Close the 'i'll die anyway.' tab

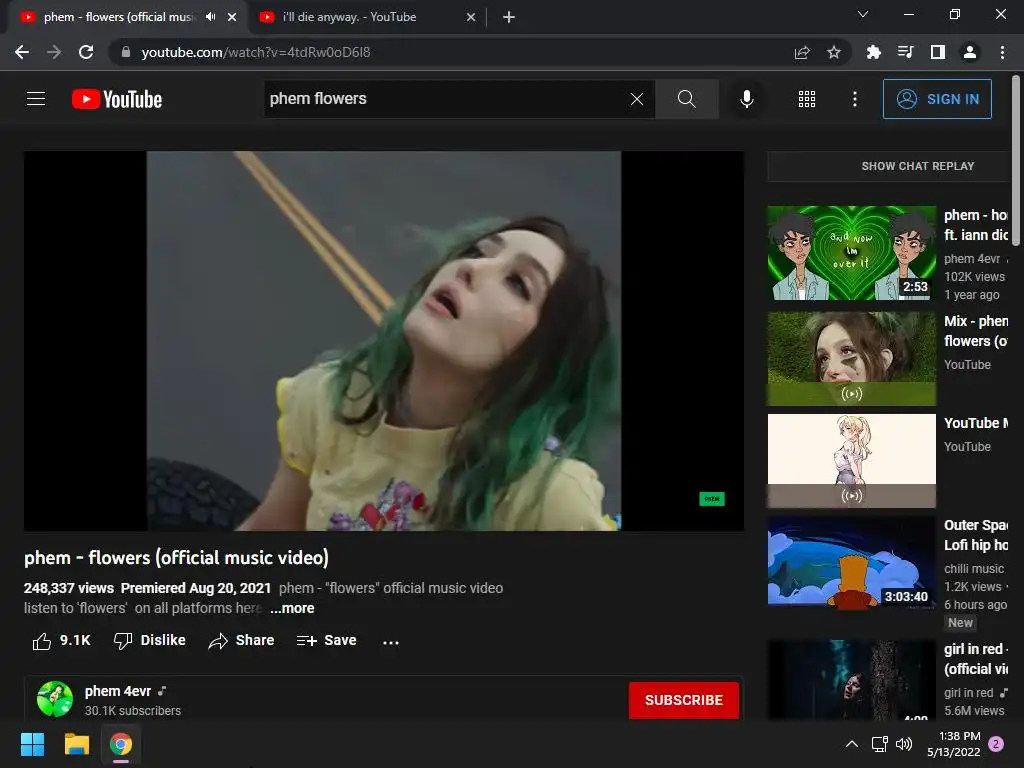[471, 17]
